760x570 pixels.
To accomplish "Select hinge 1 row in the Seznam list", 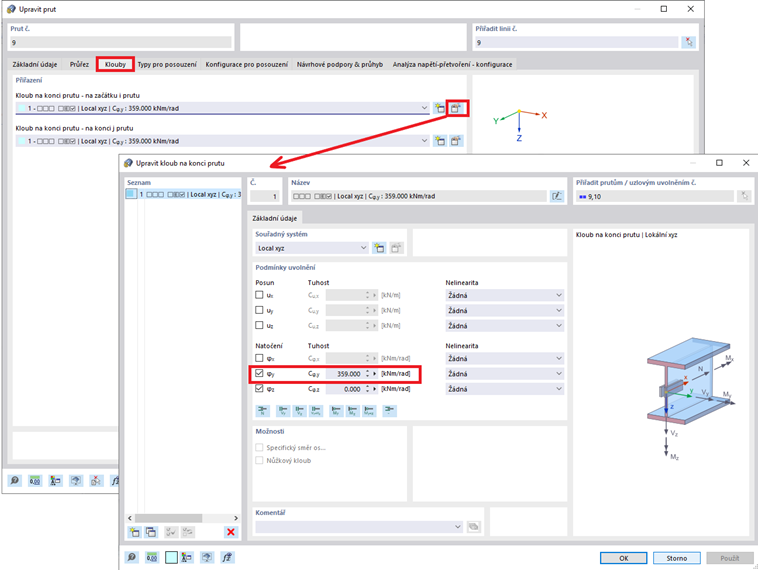I will (183, 194).
